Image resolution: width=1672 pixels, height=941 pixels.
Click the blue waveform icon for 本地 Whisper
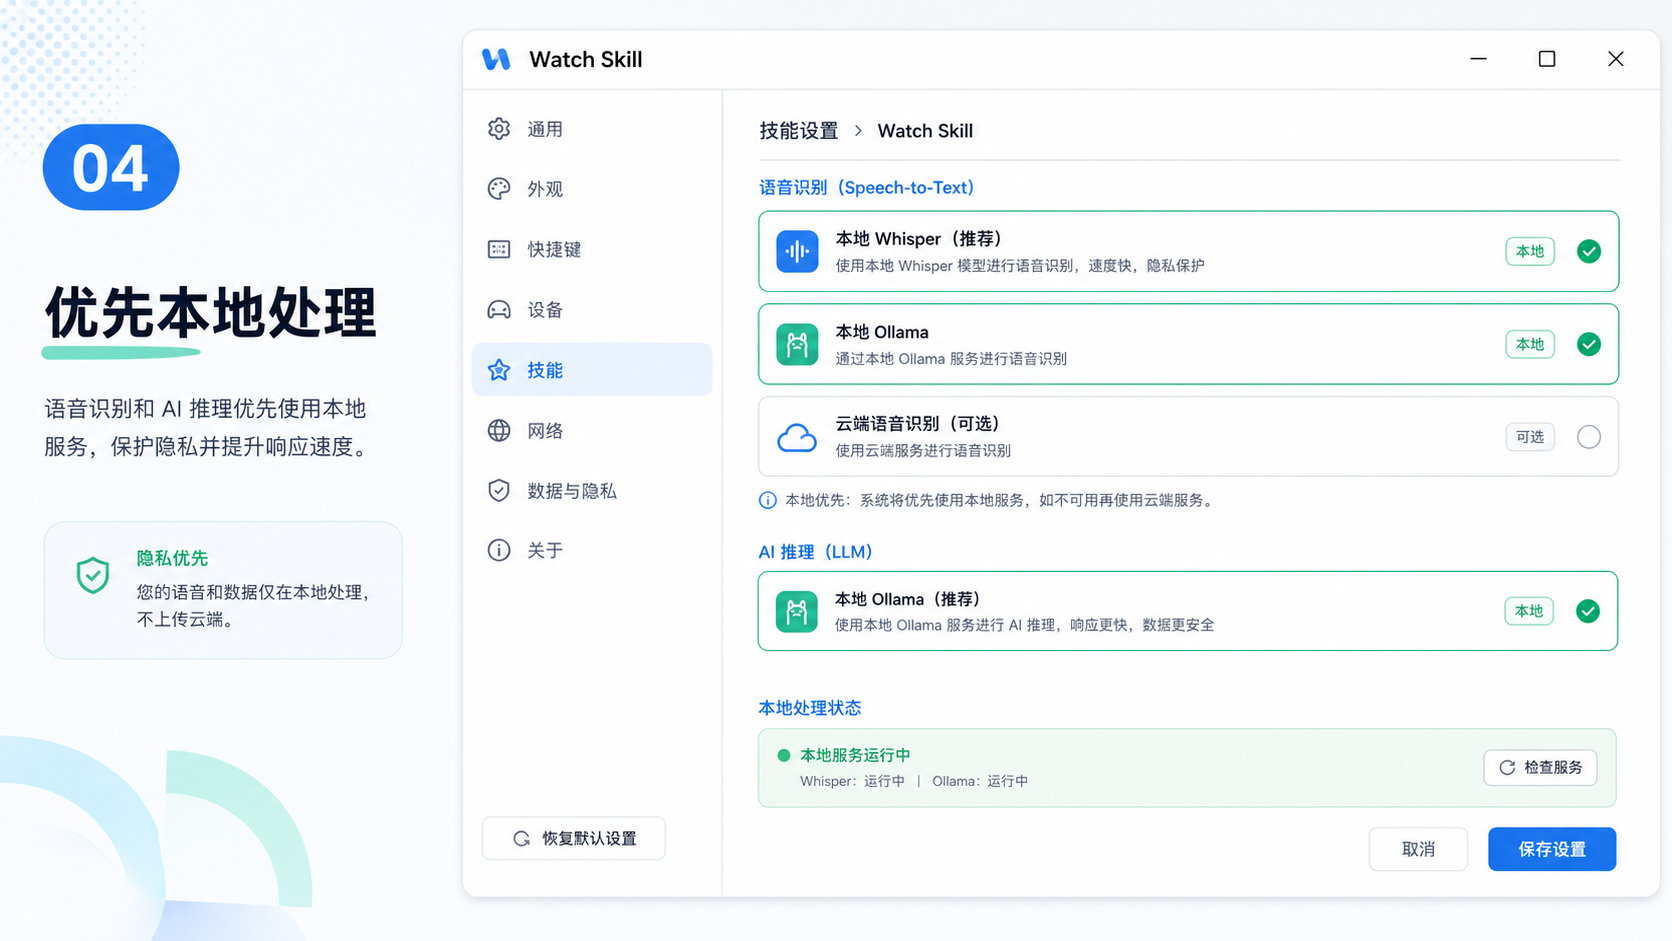797,251
